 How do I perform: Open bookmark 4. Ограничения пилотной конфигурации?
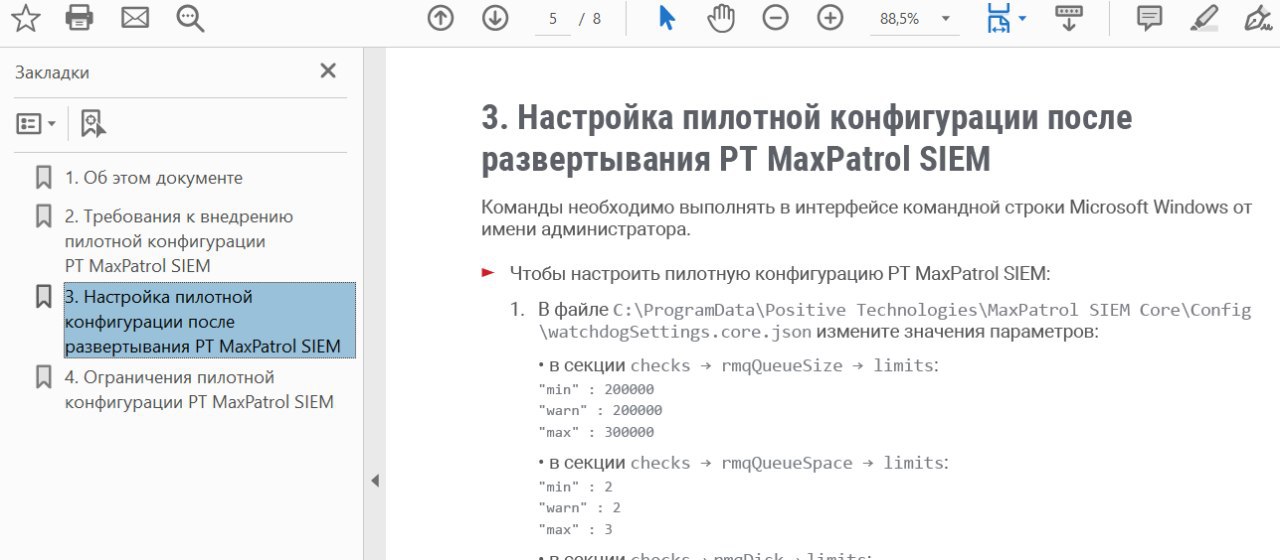pyautogui.click(x=199, y=390)
